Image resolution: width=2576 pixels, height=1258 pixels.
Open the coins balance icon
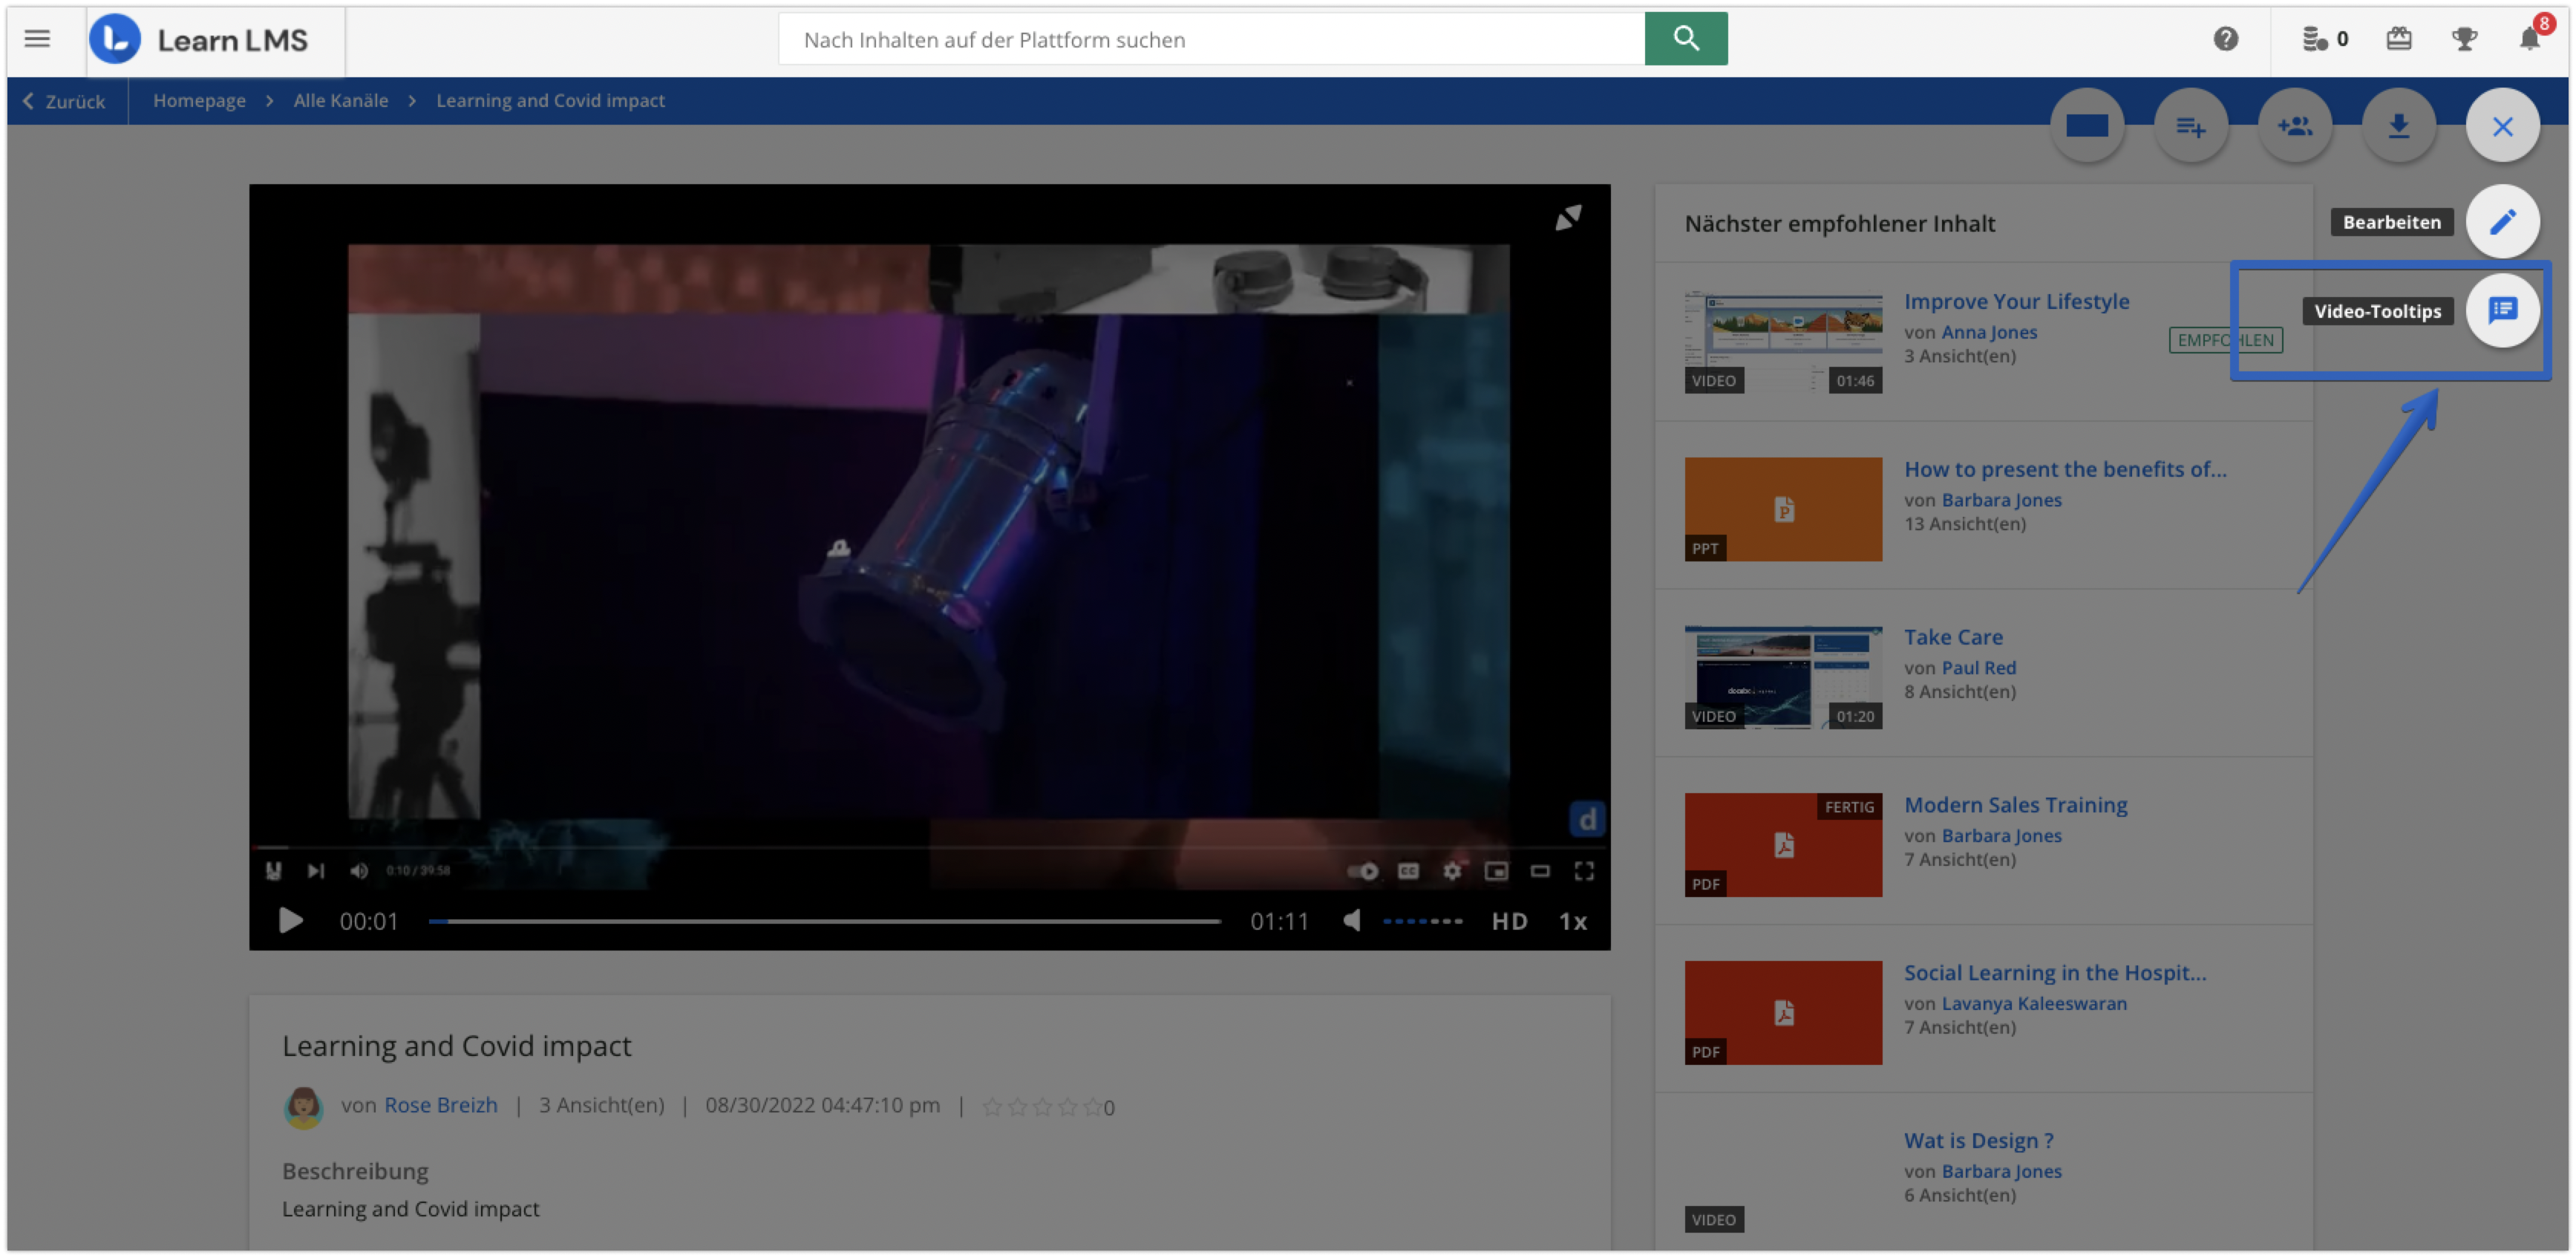click(2314, 39)
